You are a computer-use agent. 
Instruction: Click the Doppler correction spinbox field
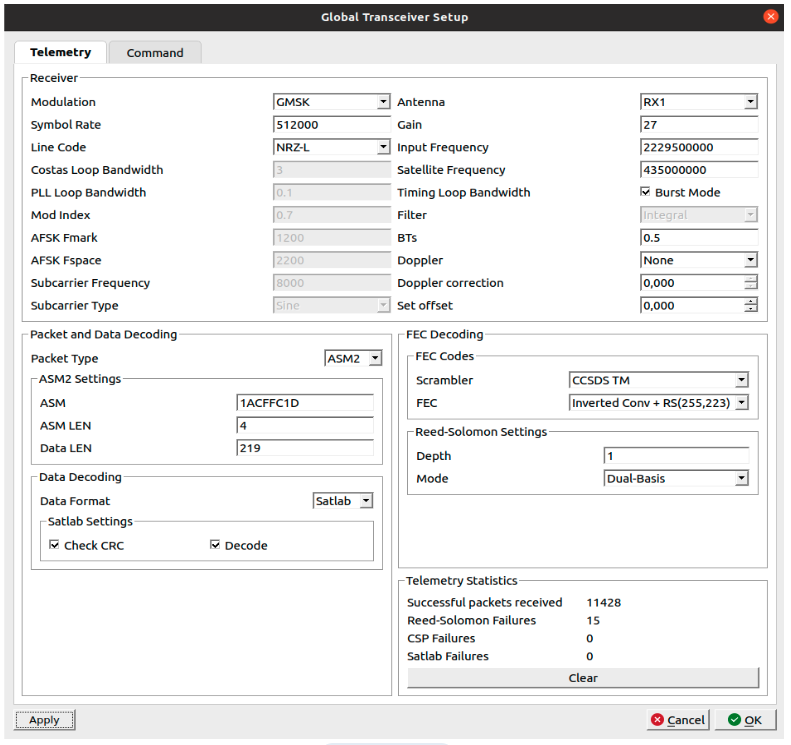pos(699,283)
